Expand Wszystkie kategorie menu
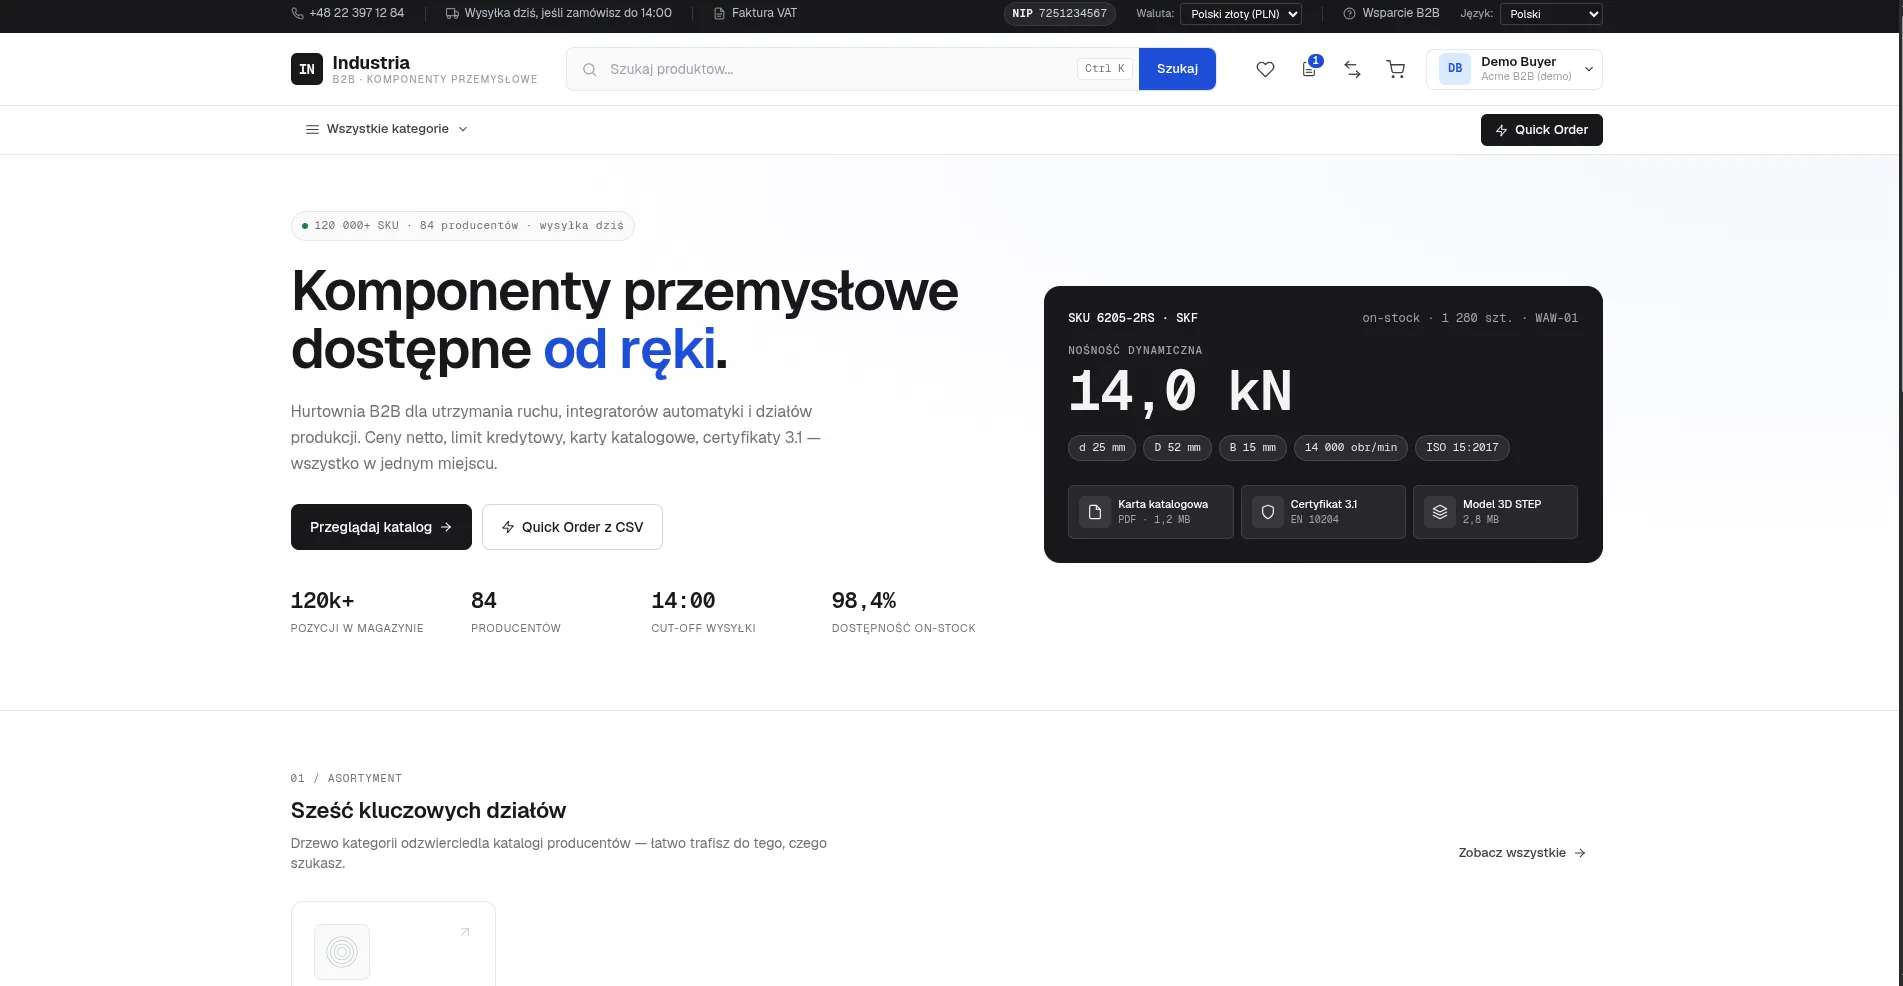 386,129
